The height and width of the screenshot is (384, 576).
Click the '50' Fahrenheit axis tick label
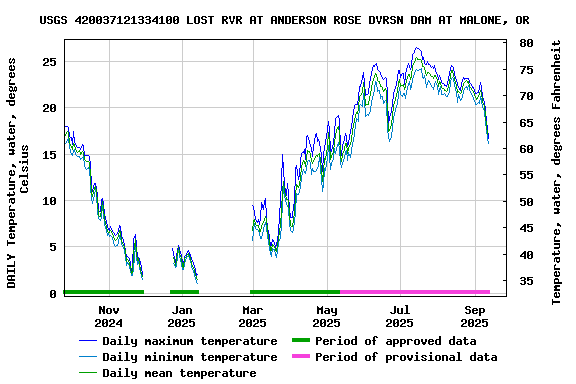(x=526, y=202)
